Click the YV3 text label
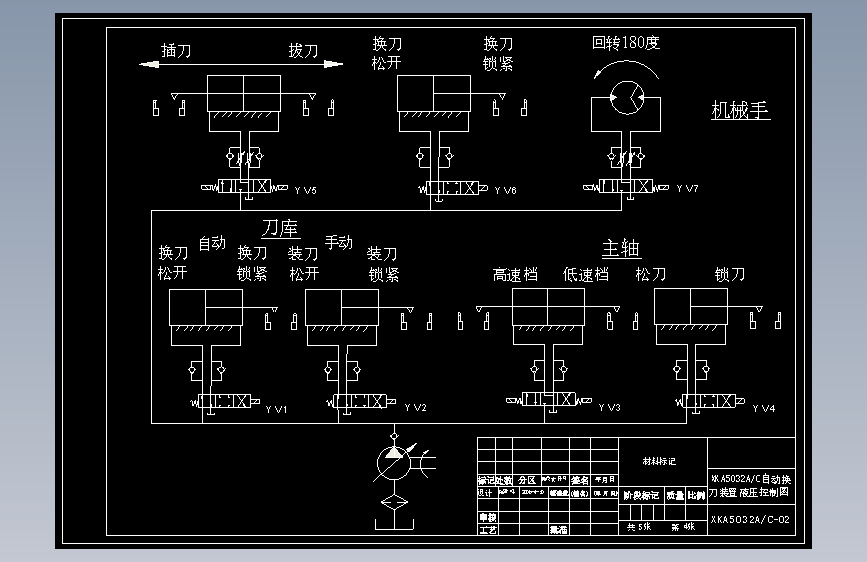This screenshot has width=867, height=562. coord(610,408)
